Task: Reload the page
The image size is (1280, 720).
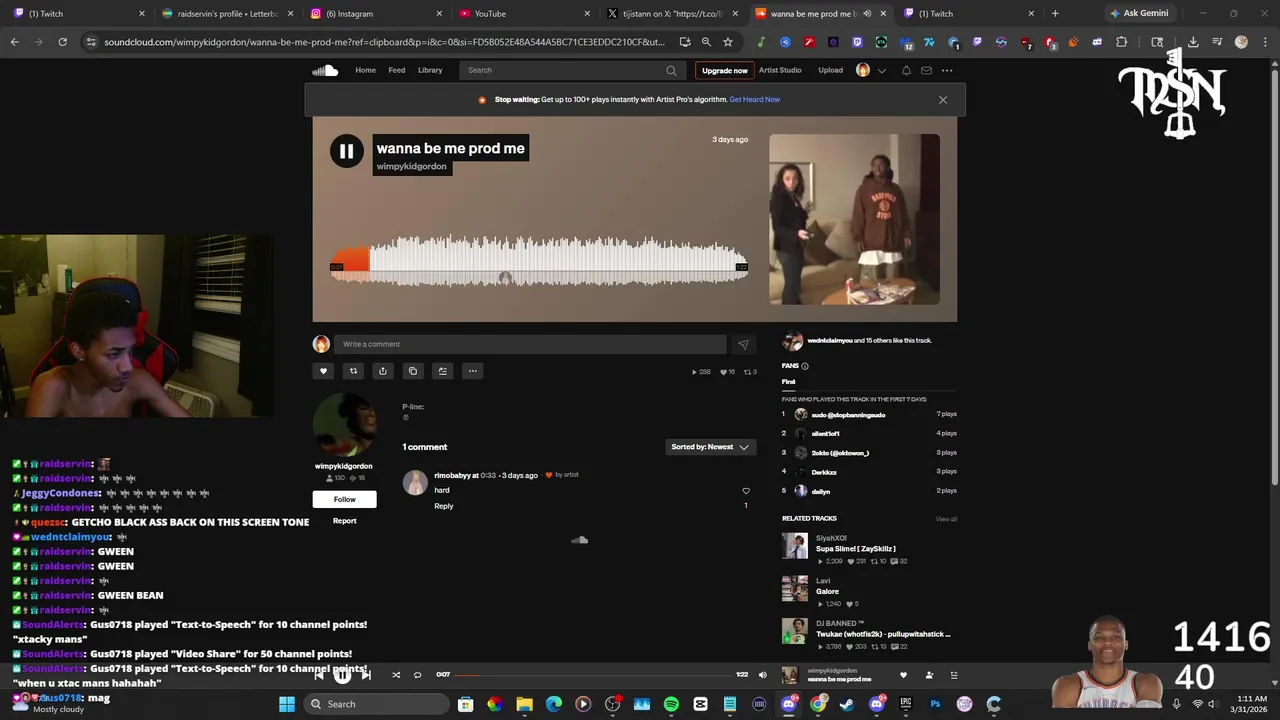Action: tap(62, 42)
